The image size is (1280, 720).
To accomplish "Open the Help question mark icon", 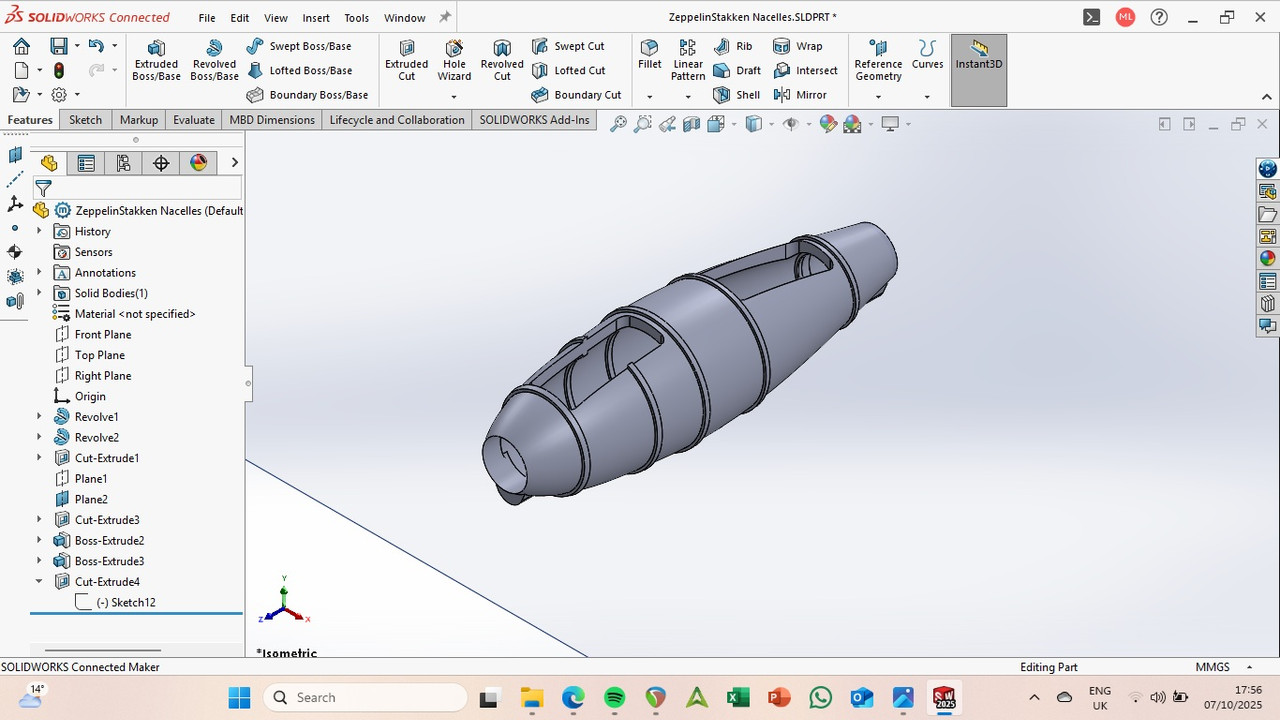I will 1159,17.
